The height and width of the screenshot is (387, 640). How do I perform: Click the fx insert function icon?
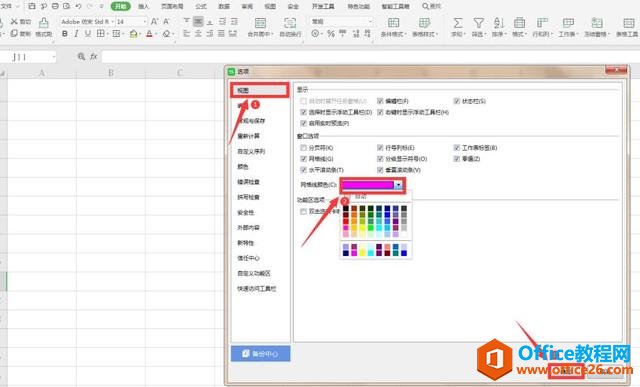[93, 56]
